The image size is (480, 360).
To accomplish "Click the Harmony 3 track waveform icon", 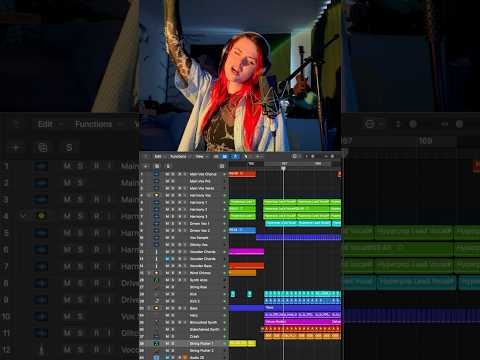I will coord(156,216).
